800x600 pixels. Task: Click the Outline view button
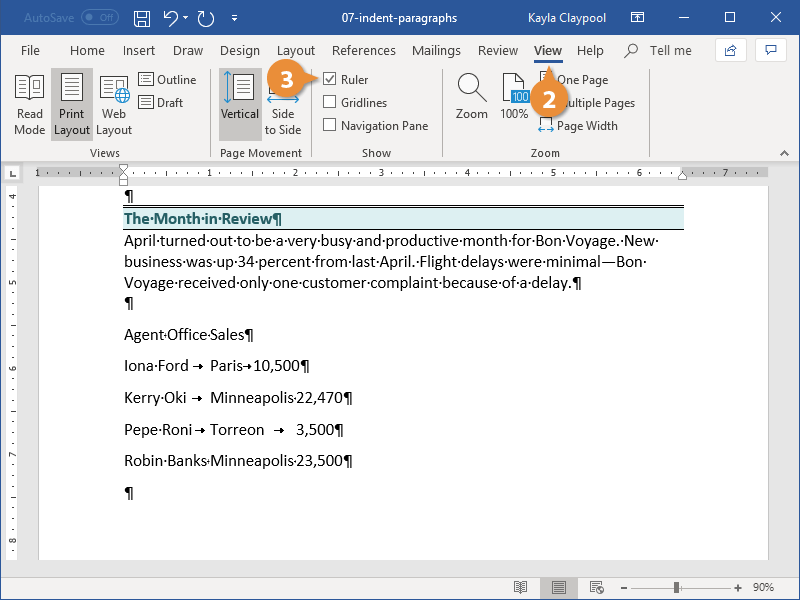pyautogui.click(x=167, y=80)
